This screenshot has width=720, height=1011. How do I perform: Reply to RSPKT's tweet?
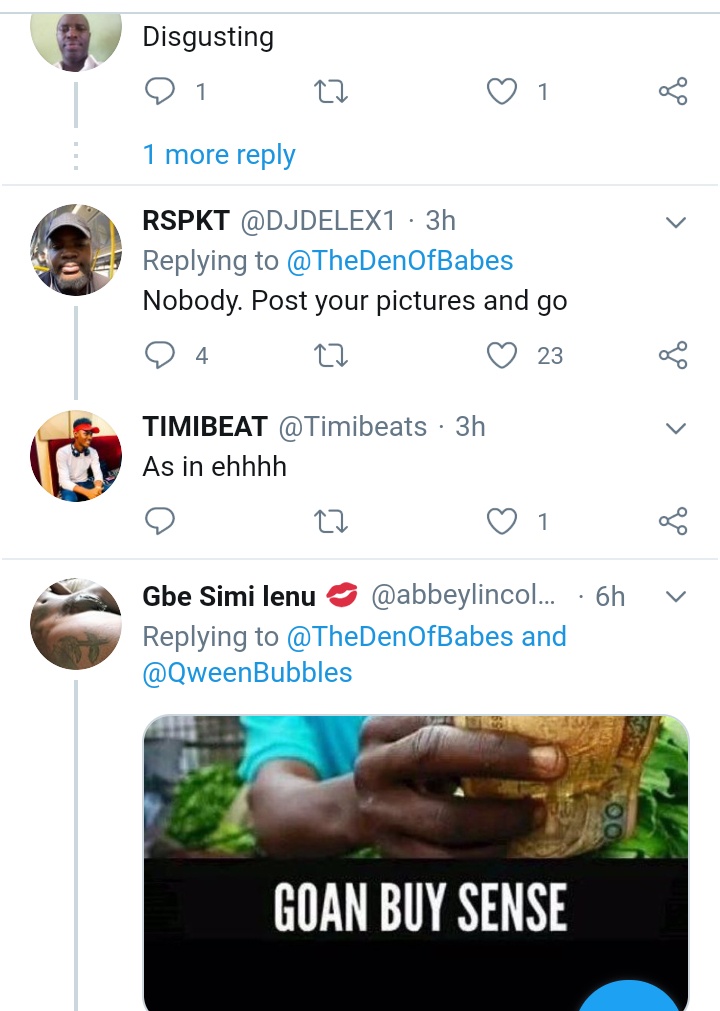coord(160,355)
